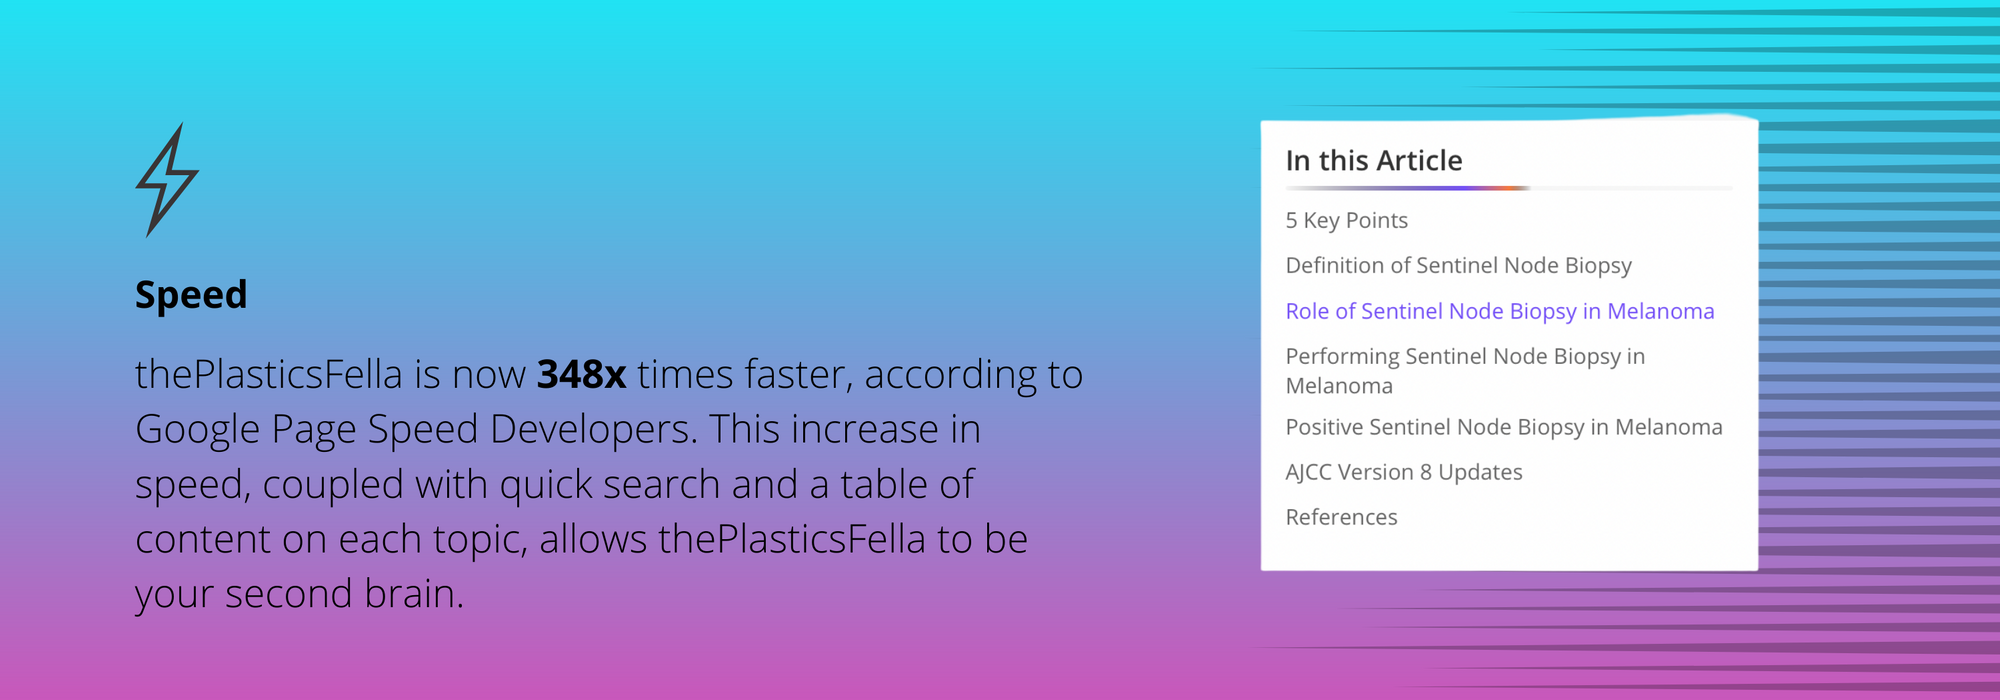The image size is (2000, 700).
Task: Click the Speed heading text
Action: pyautogui.click(x=191, y=295)
